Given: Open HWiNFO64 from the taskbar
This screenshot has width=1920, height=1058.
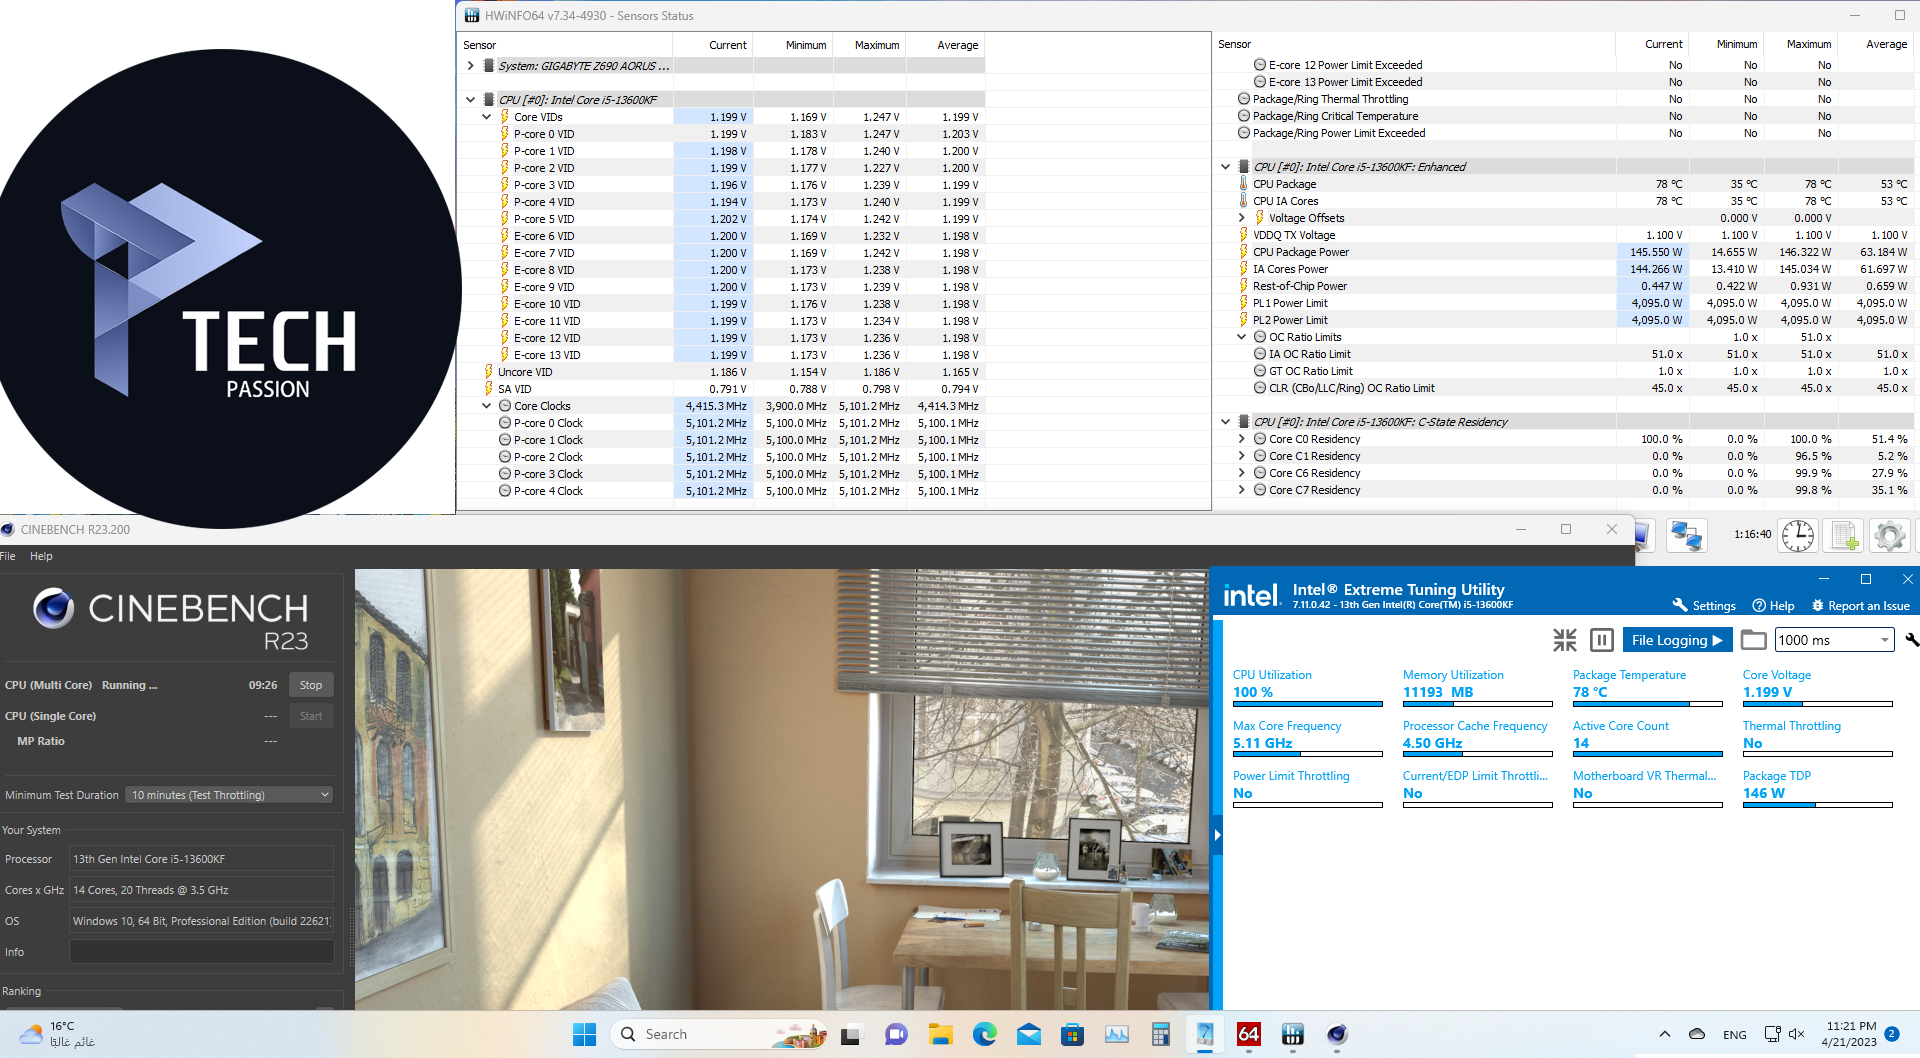Looking at the screenshot, I should (x=1248, y=1034).
